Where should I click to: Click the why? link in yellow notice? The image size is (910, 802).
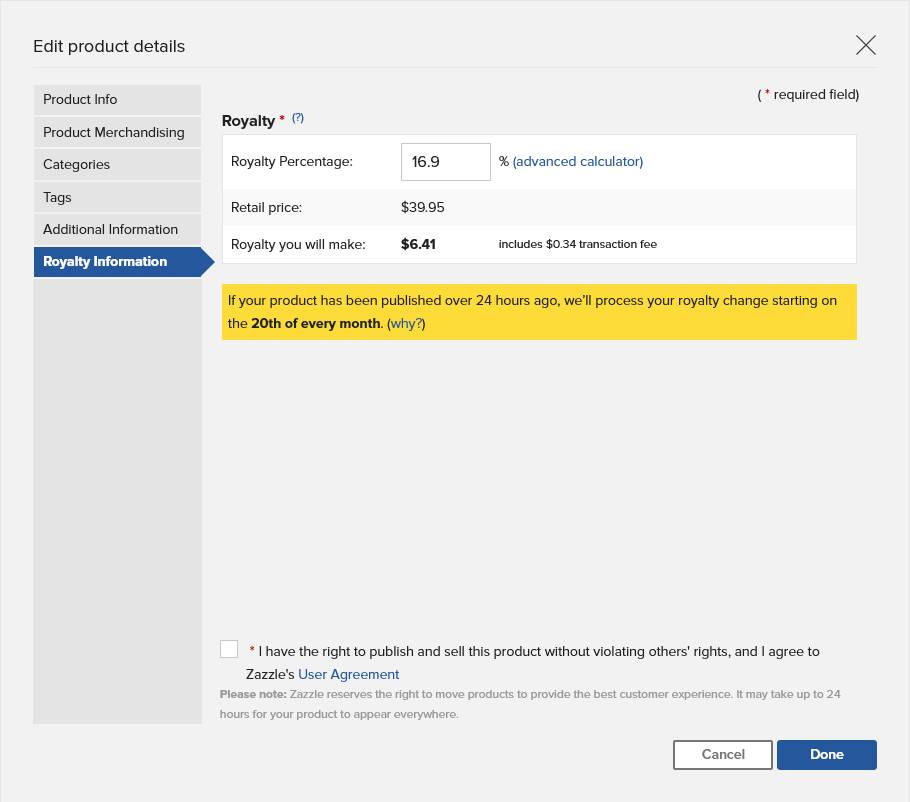tap(406, 324)
